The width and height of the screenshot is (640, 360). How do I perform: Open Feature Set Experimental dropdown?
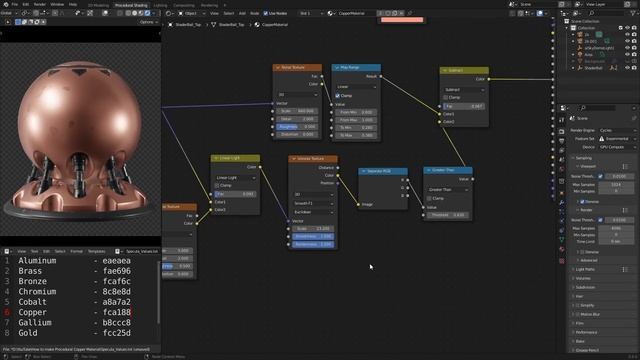pos(618,139)
